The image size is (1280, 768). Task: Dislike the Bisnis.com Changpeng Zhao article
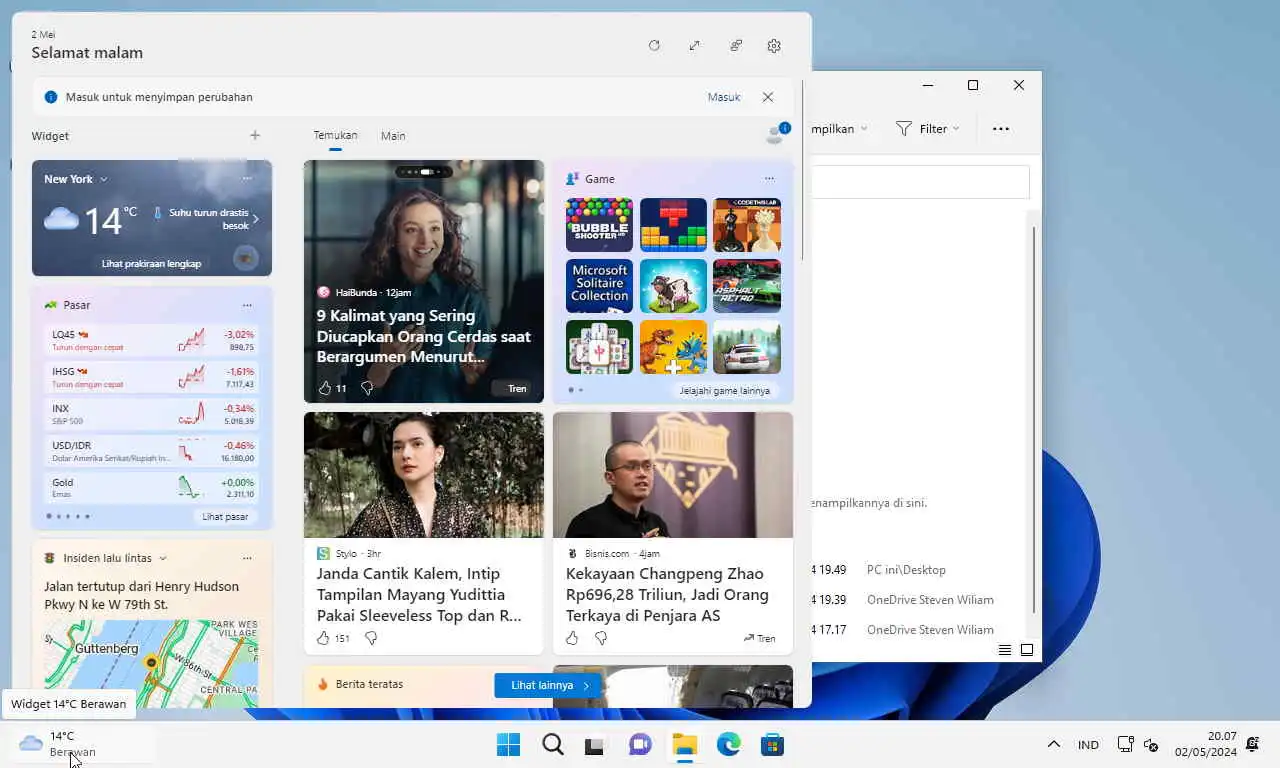(601, 638)
